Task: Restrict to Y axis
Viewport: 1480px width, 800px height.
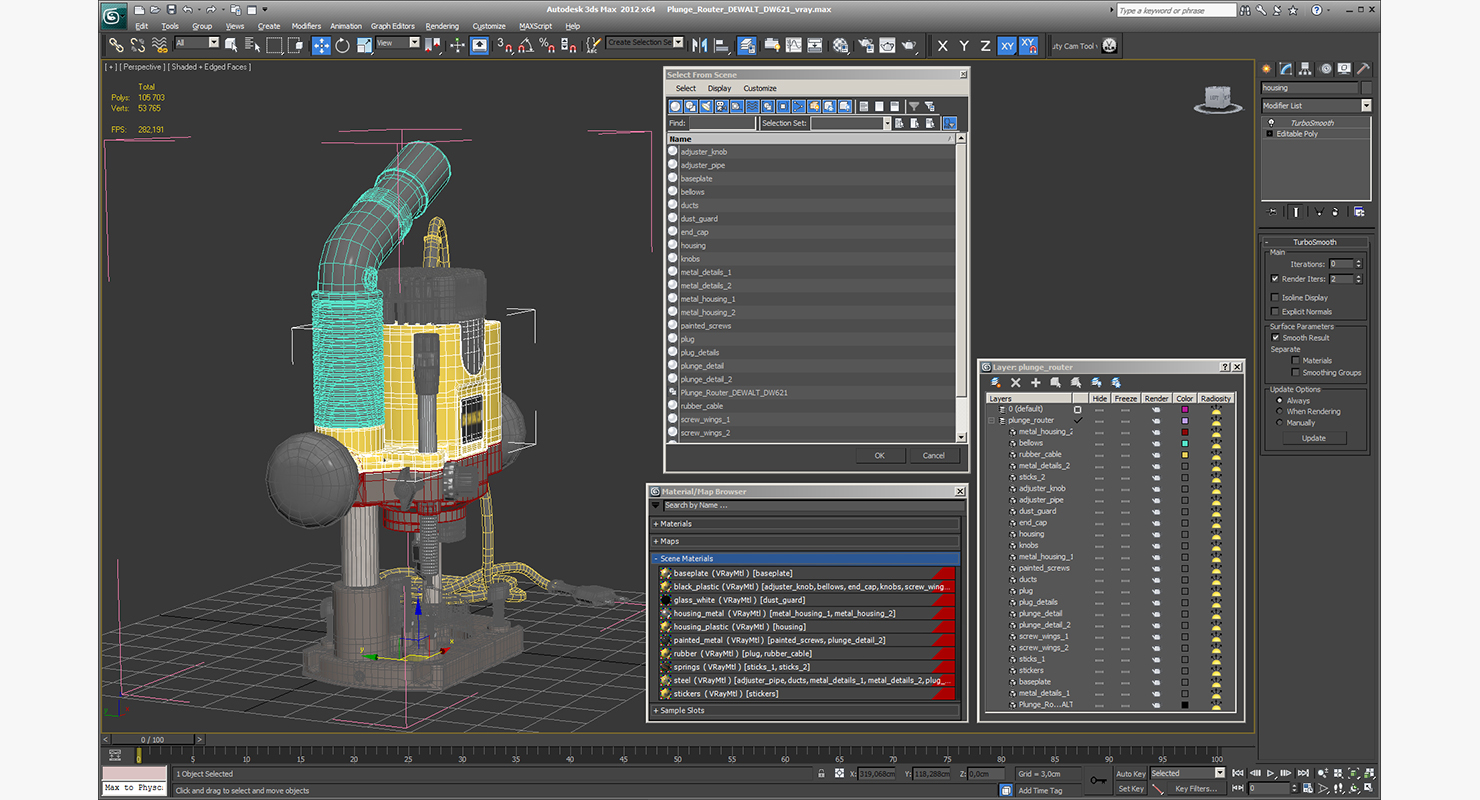Action: (964, 46)
